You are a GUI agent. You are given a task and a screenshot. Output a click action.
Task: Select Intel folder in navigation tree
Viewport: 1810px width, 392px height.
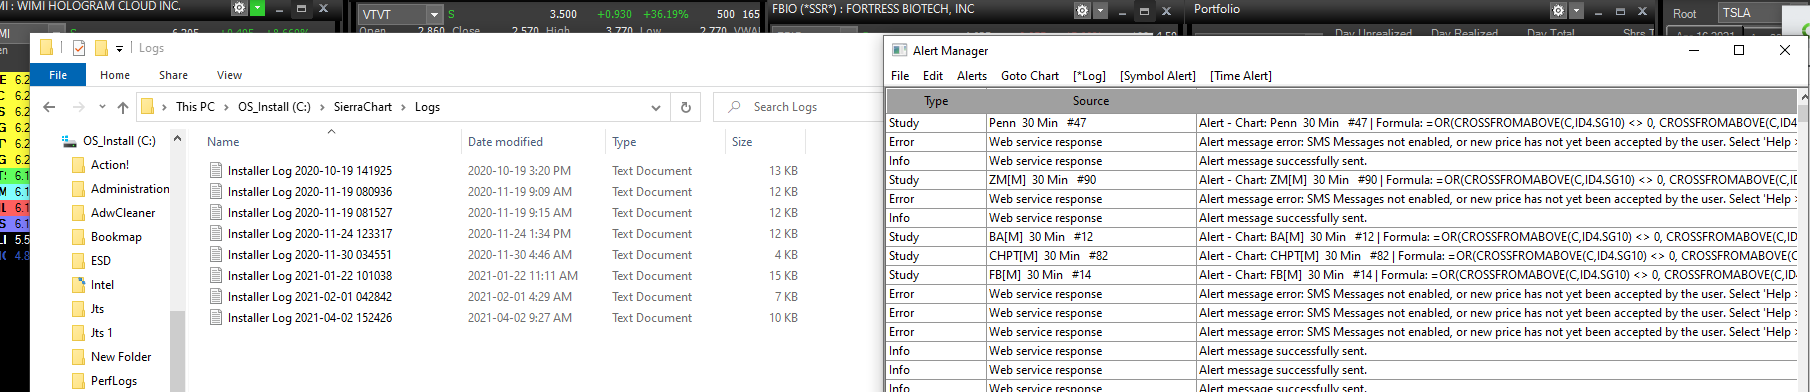tap(93, 285)
